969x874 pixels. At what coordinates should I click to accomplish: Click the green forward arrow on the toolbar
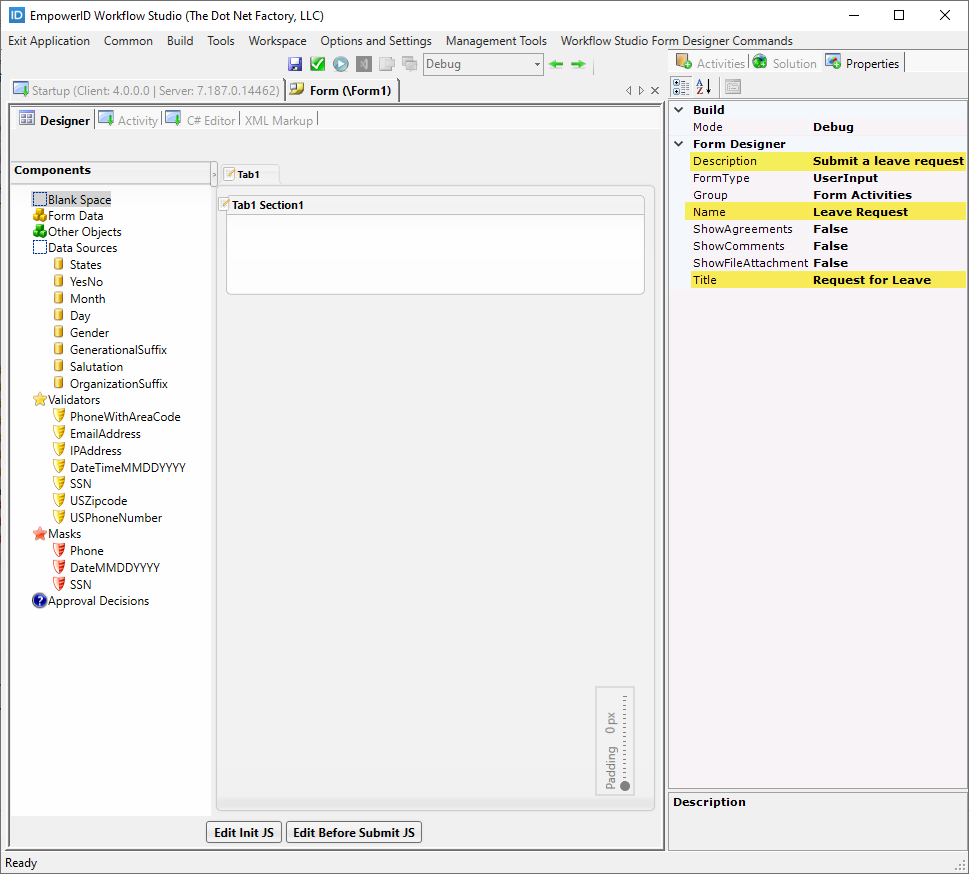(577, 63)
